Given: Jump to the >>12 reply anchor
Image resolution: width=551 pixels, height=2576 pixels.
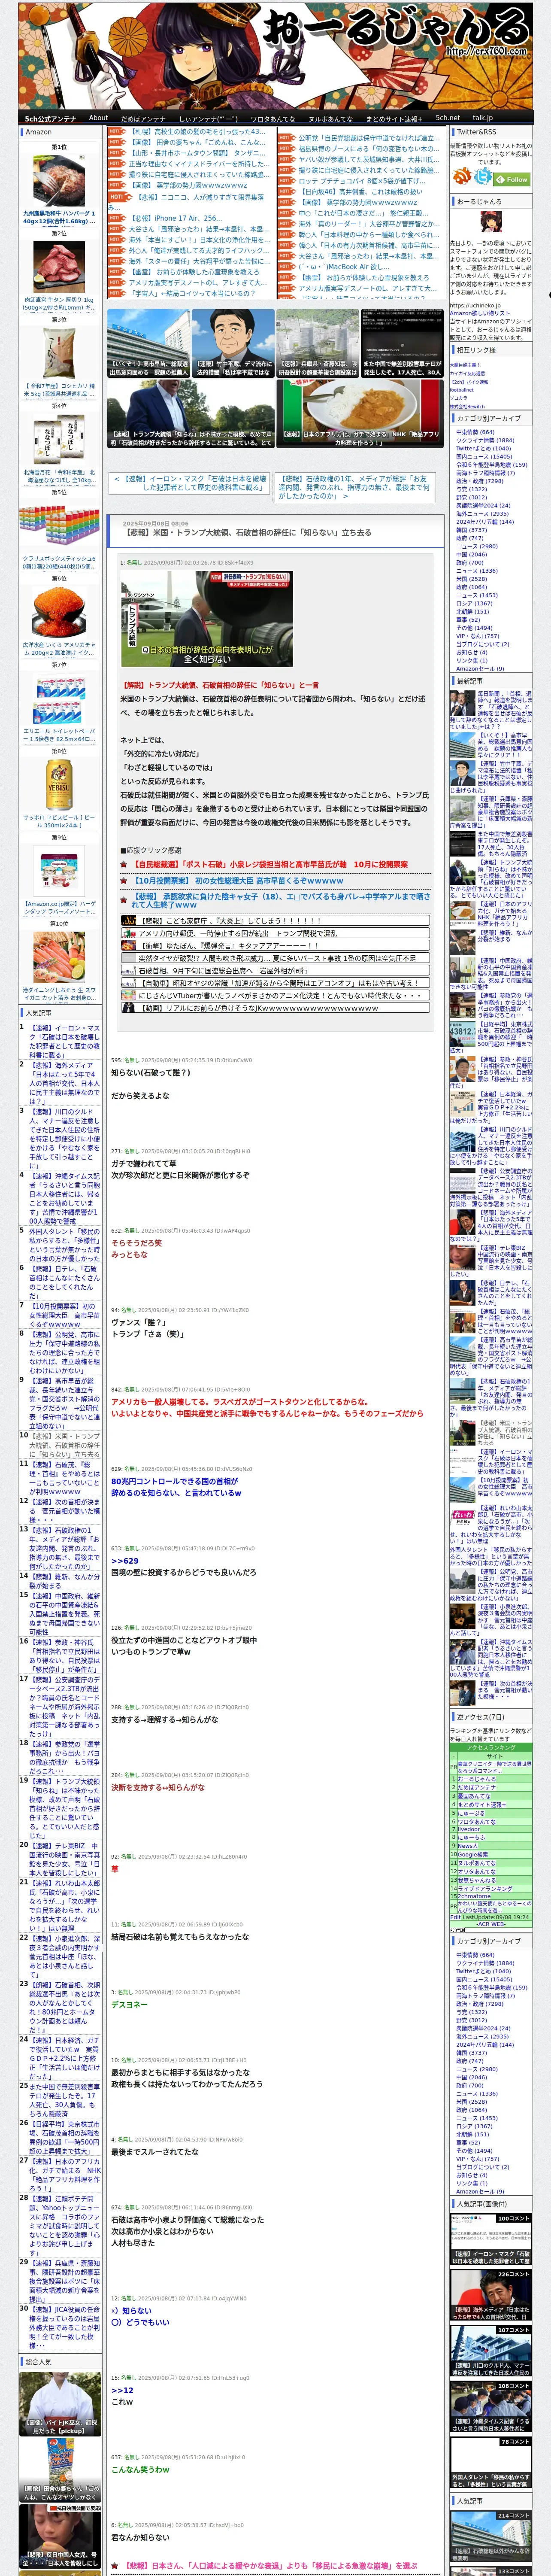Looking at the screenshot, I should click(122, 2390).
